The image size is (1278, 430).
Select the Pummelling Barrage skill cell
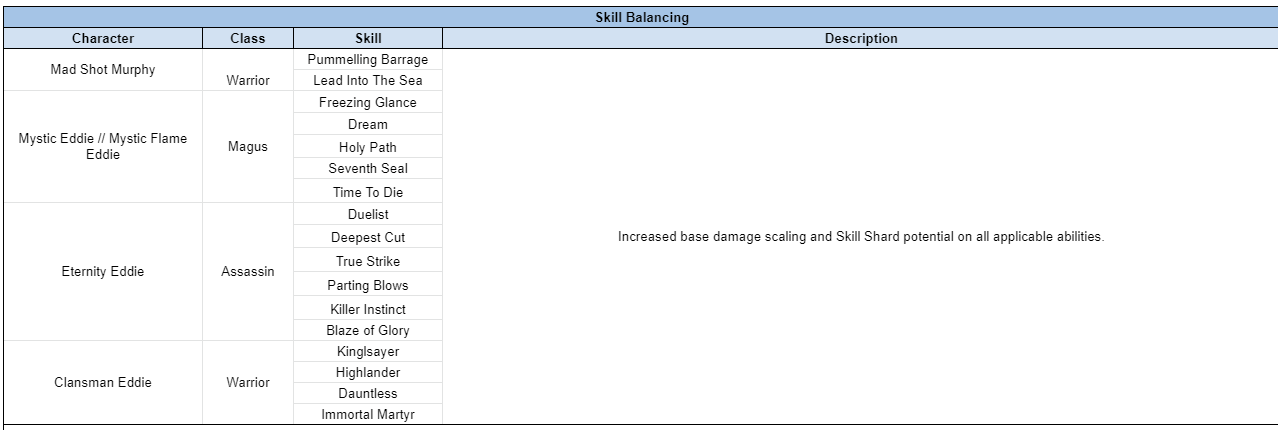click(x=368, y=59)
